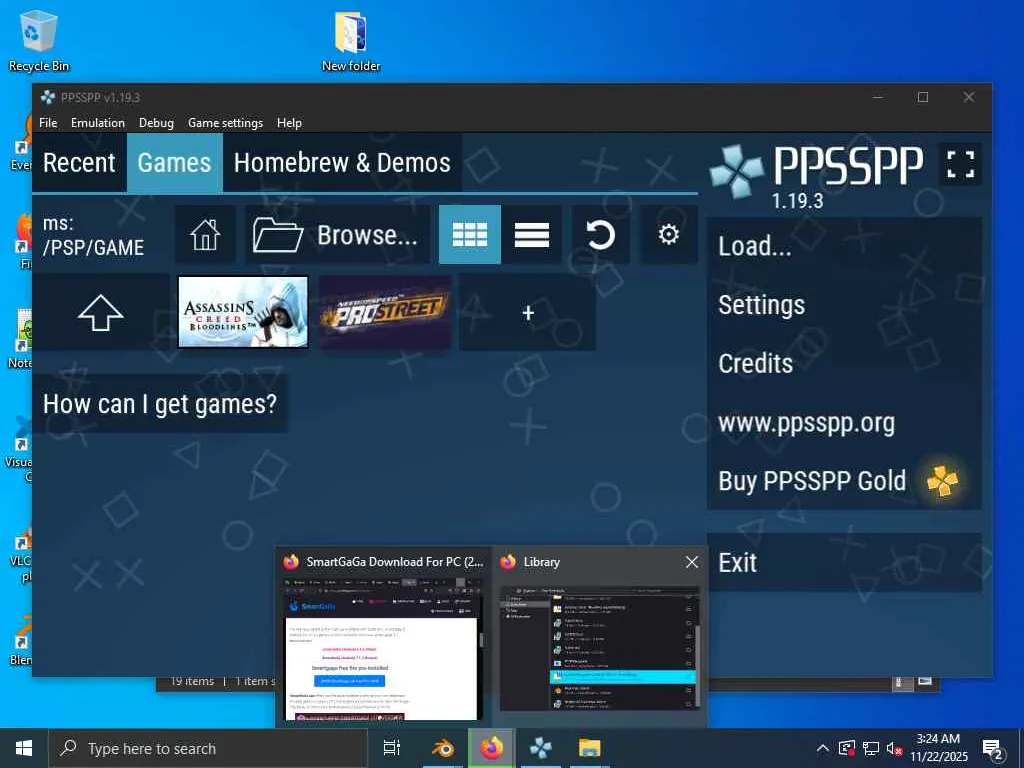Show hidden system tray icons
The width and height of the screenshot is (1024, 768).
pos(823,748)
